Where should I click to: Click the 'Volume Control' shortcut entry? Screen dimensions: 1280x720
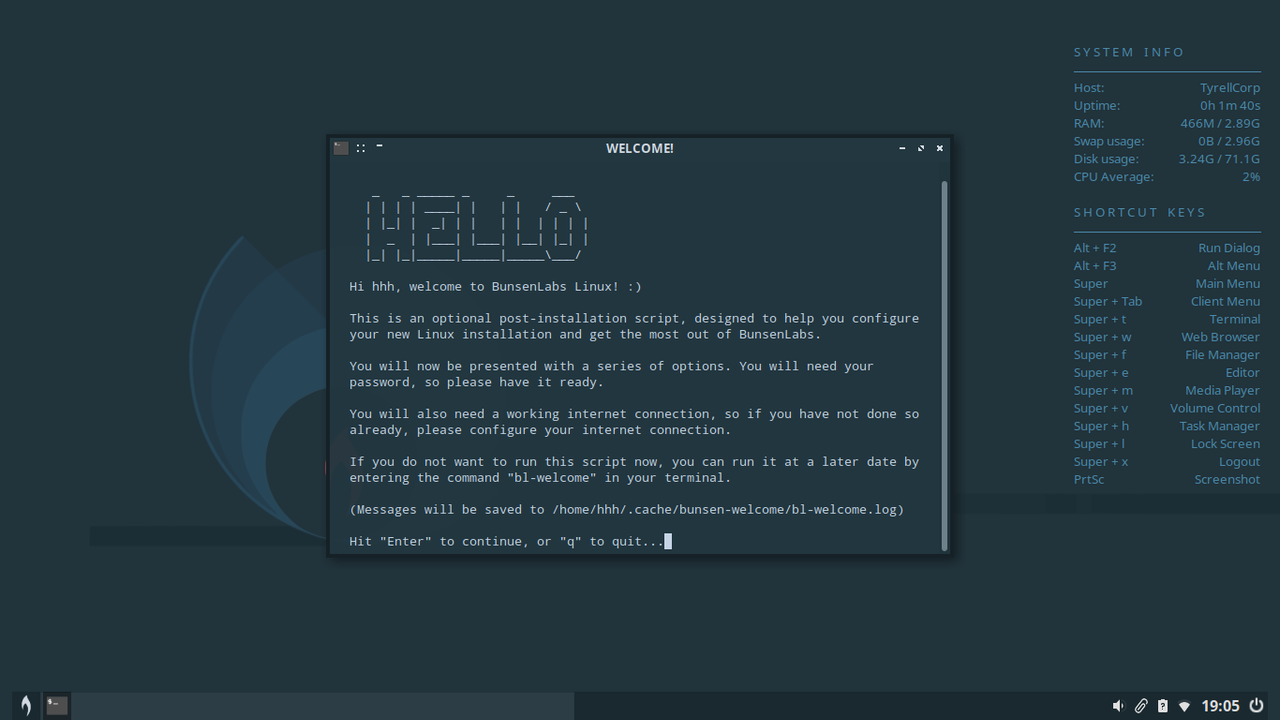[x=1215, y=408]
